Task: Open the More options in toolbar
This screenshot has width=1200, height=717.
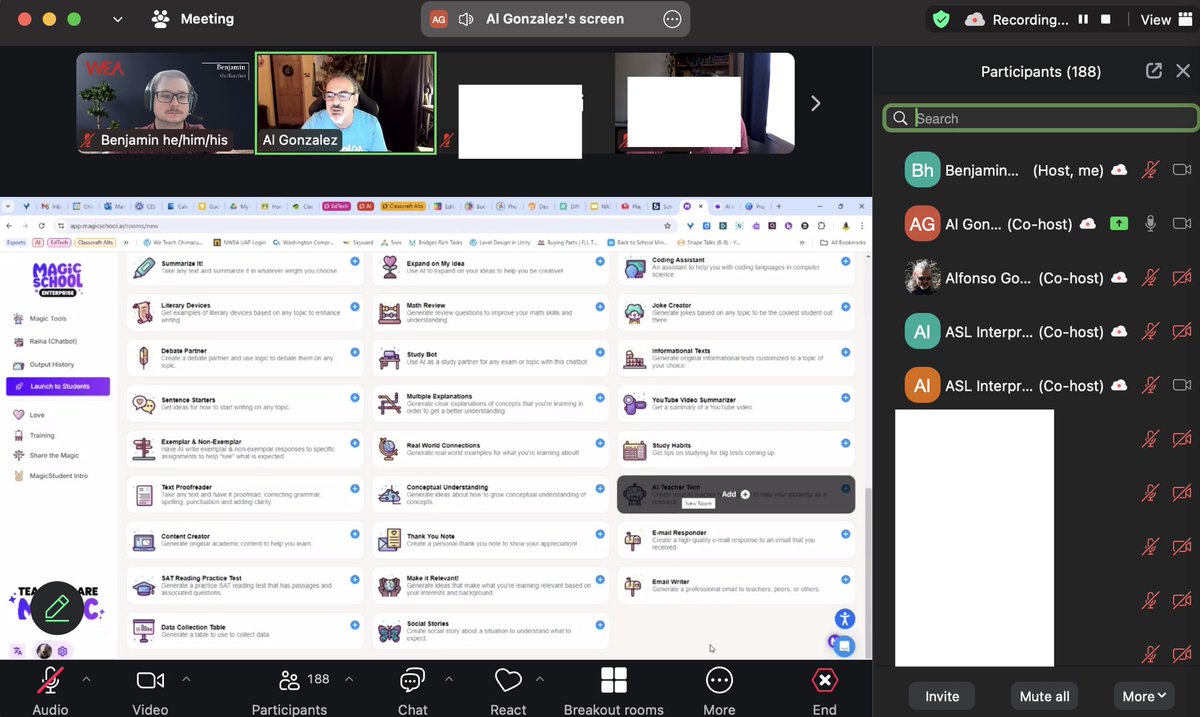Action: point(719,690)
